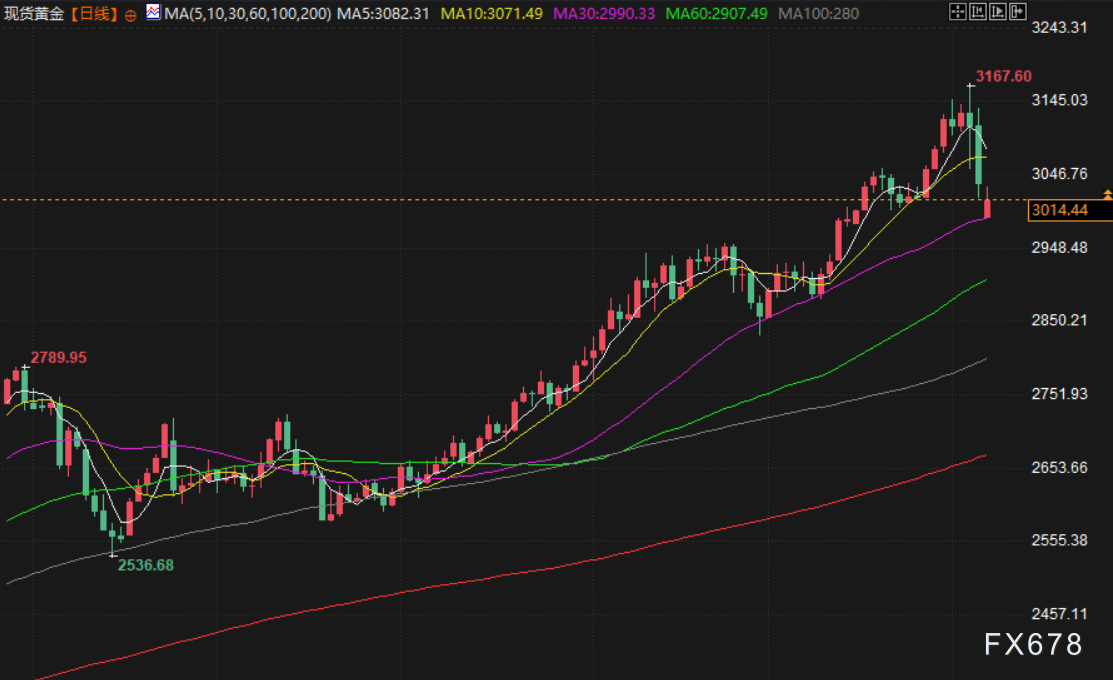This screenshot has height=680, width=1113.
Task: Select the green MA60 indicator label
Action: tap(716, 13)
